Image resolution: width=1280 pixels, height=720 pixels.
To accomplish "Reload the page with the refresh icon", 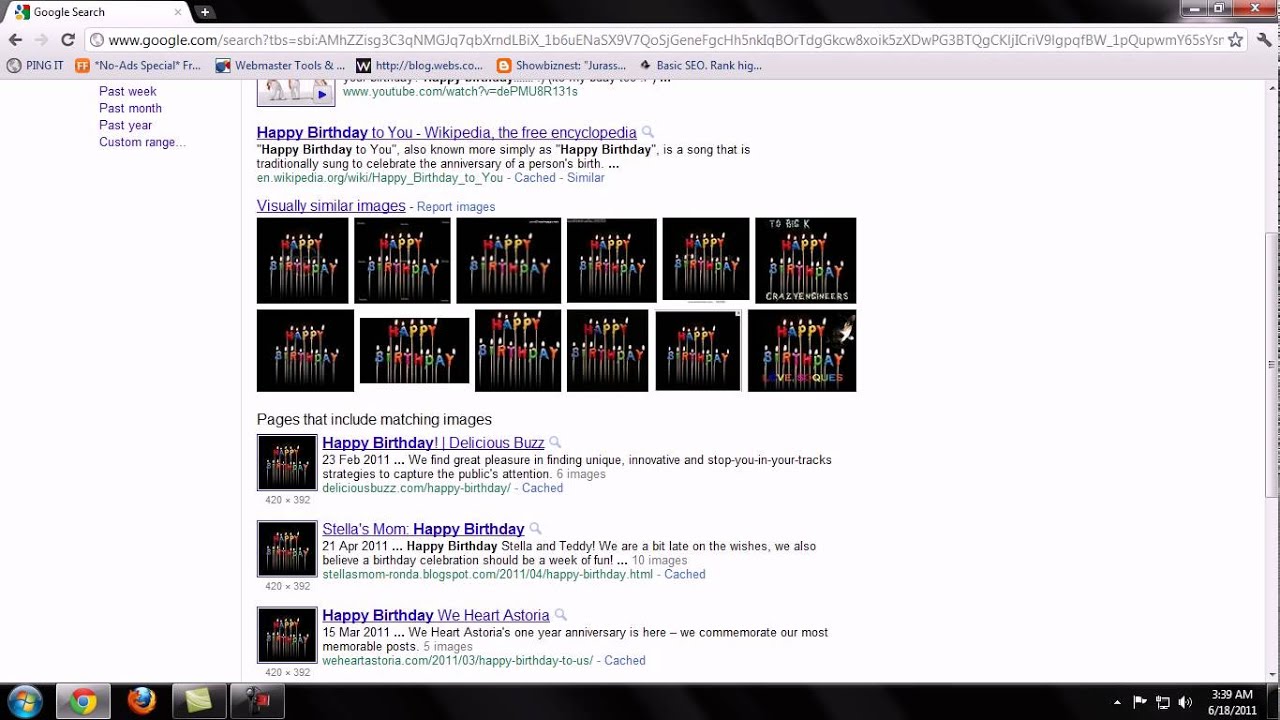I will [x=68, y=40].
